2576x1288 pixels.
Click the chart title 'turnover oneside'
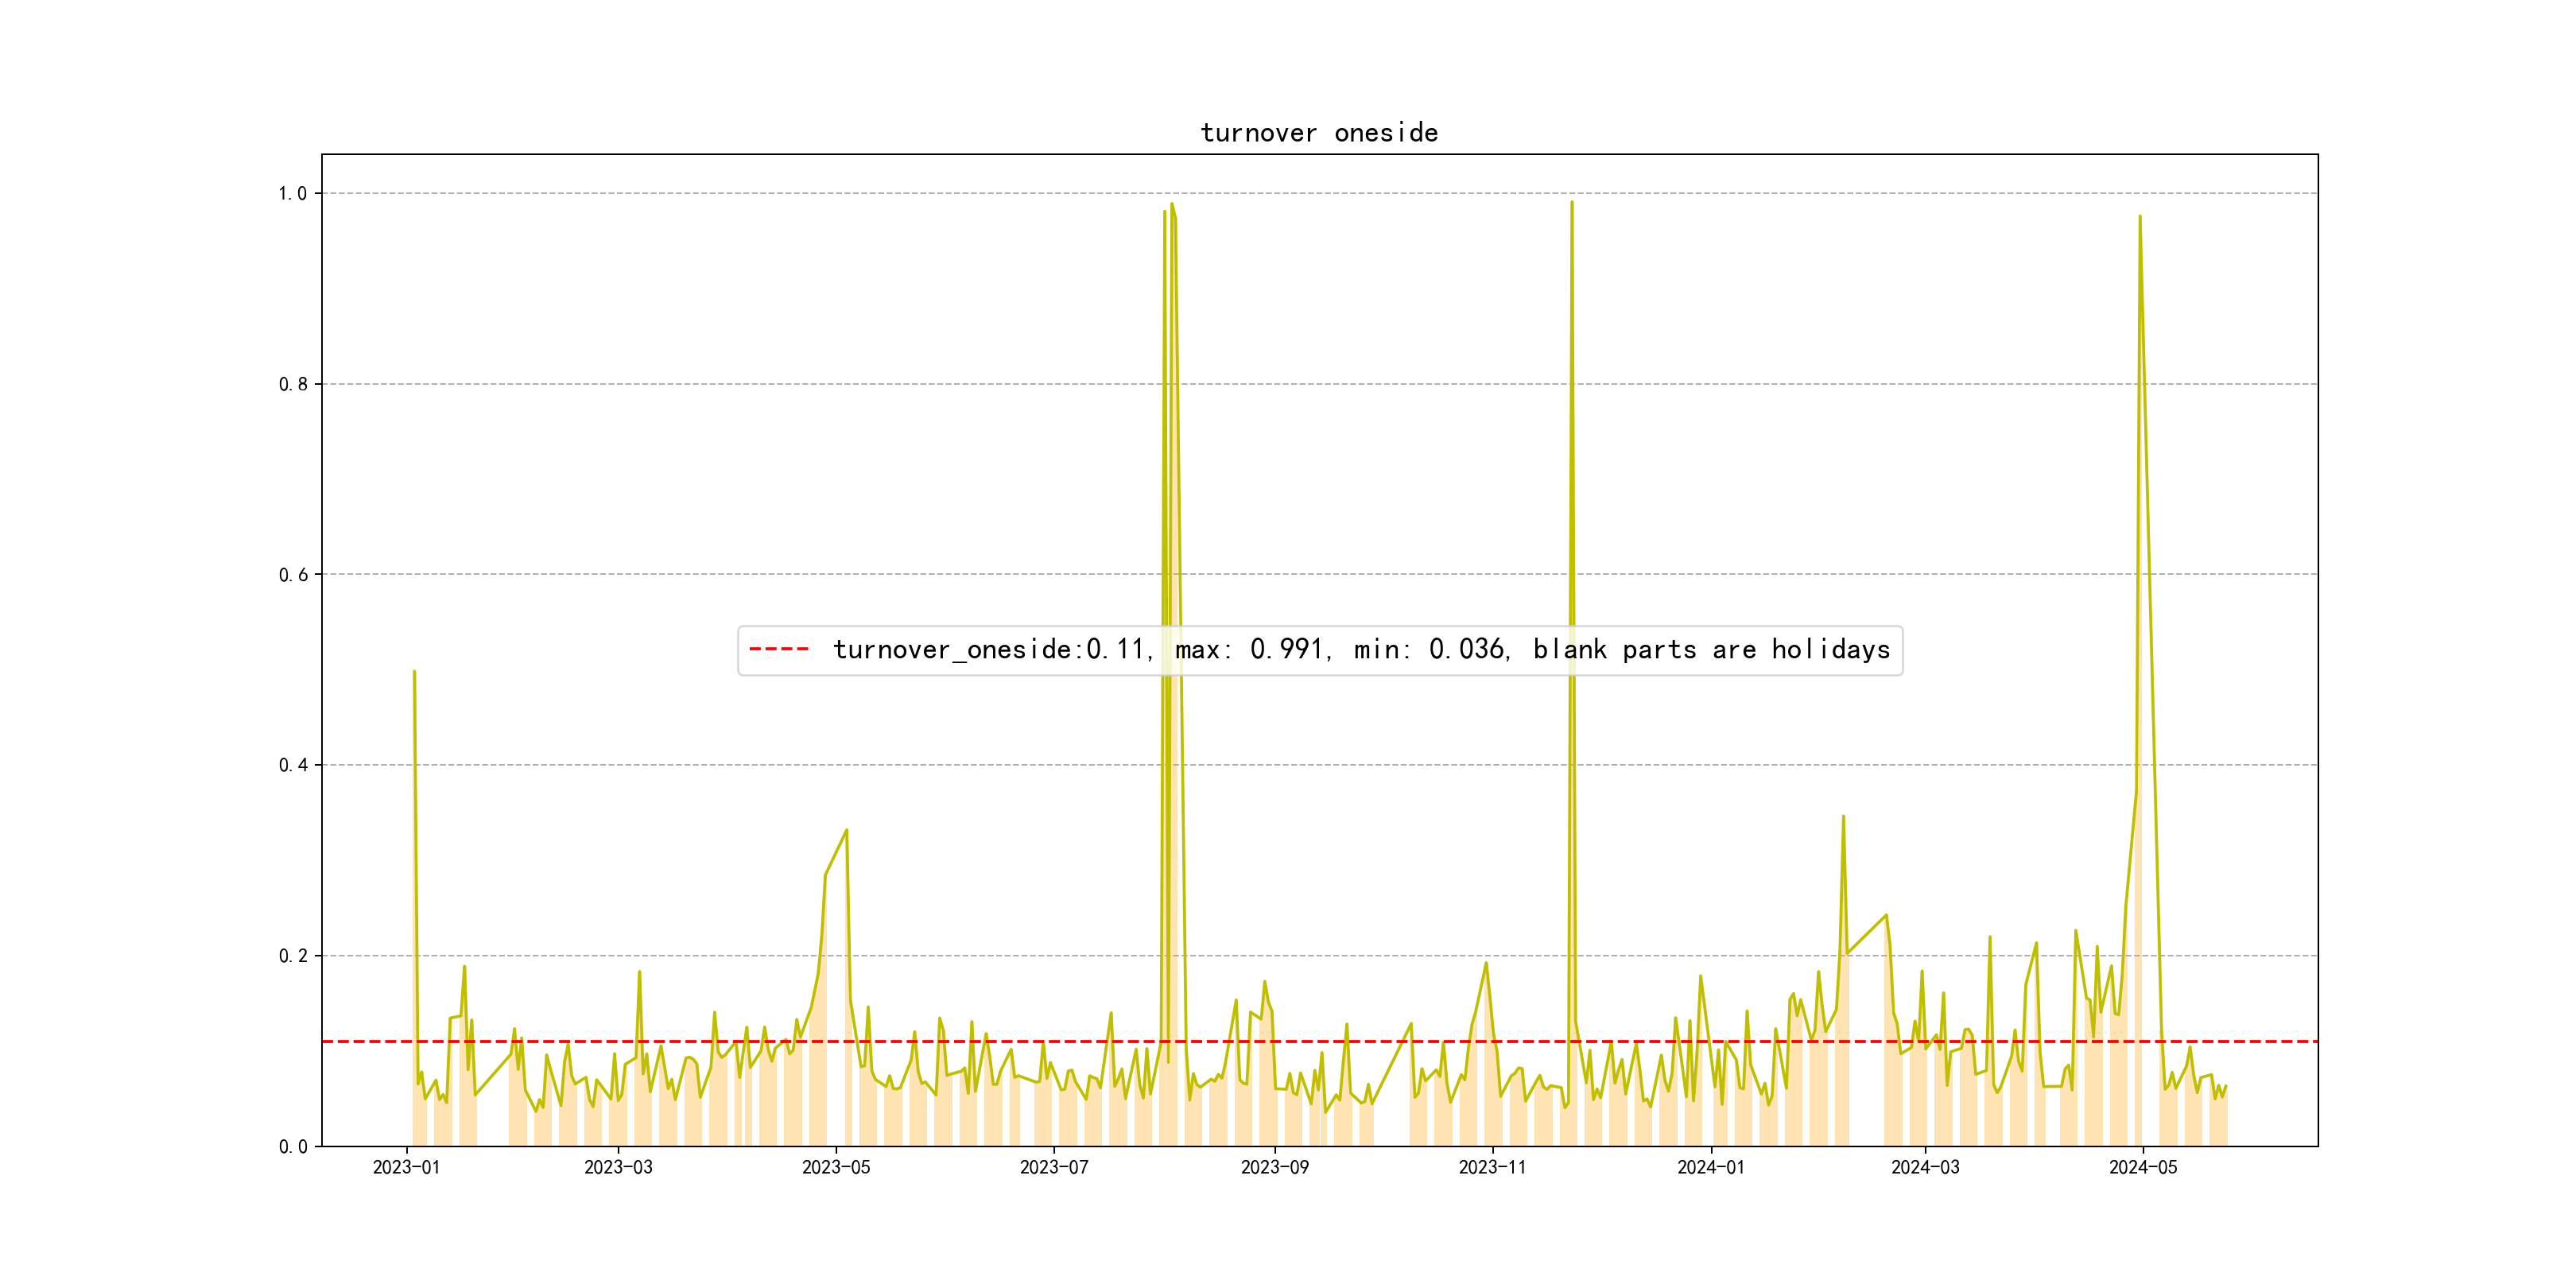point(1318,133)
